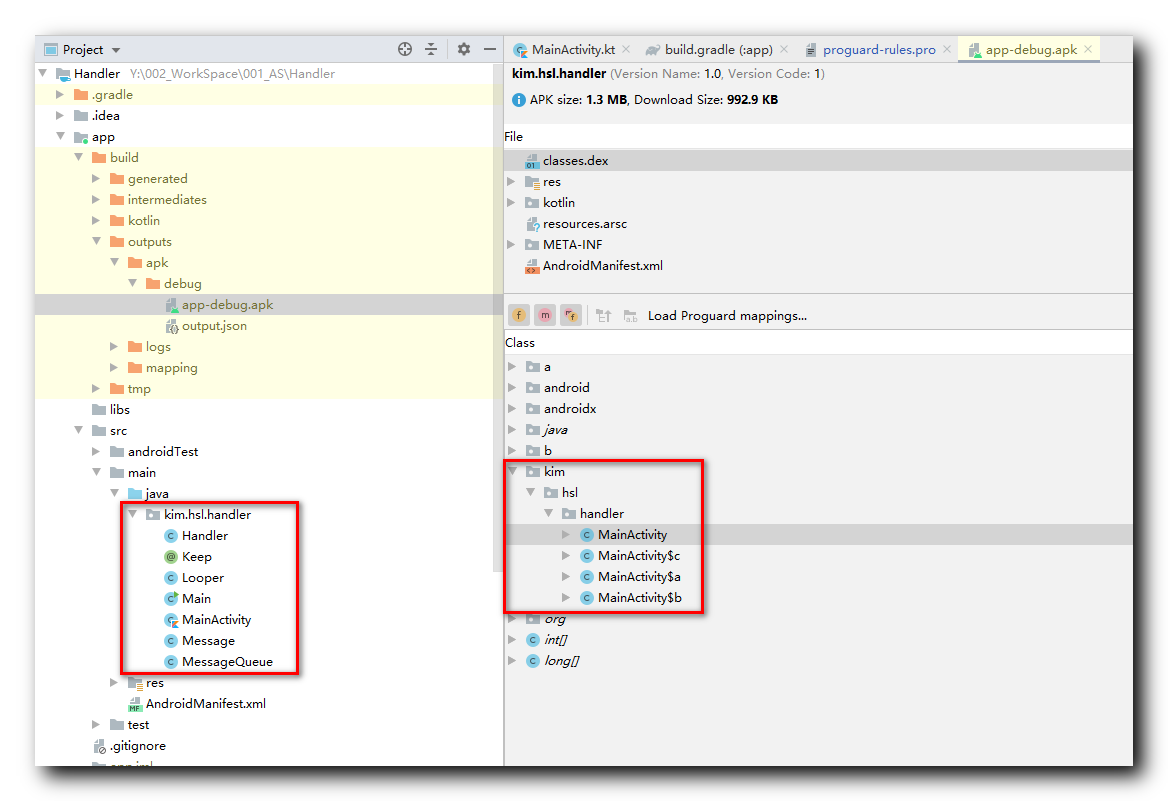Viewport: 1168px width, 801px height.
Task: Open Project tool window settings gear
Action: [x=462, y=49]
